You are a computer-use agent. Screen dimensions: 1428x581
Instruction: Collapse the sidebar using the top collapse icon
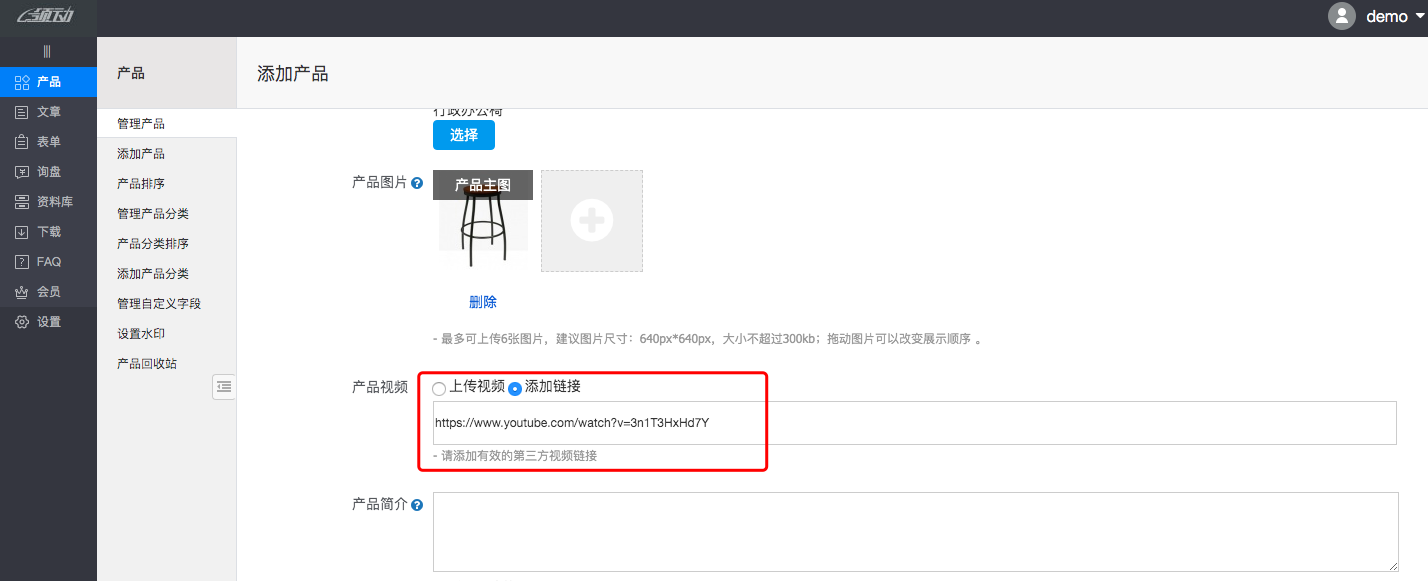[48, 51]
